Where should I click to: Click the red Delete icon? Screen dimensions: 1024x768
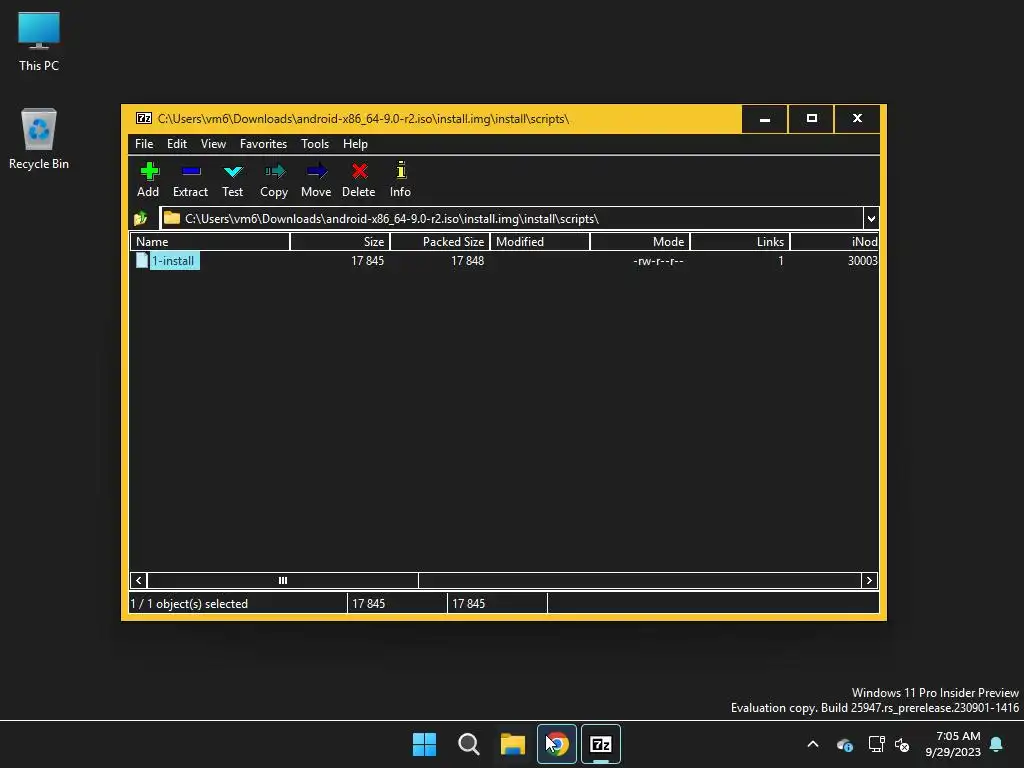click(359, 172)
